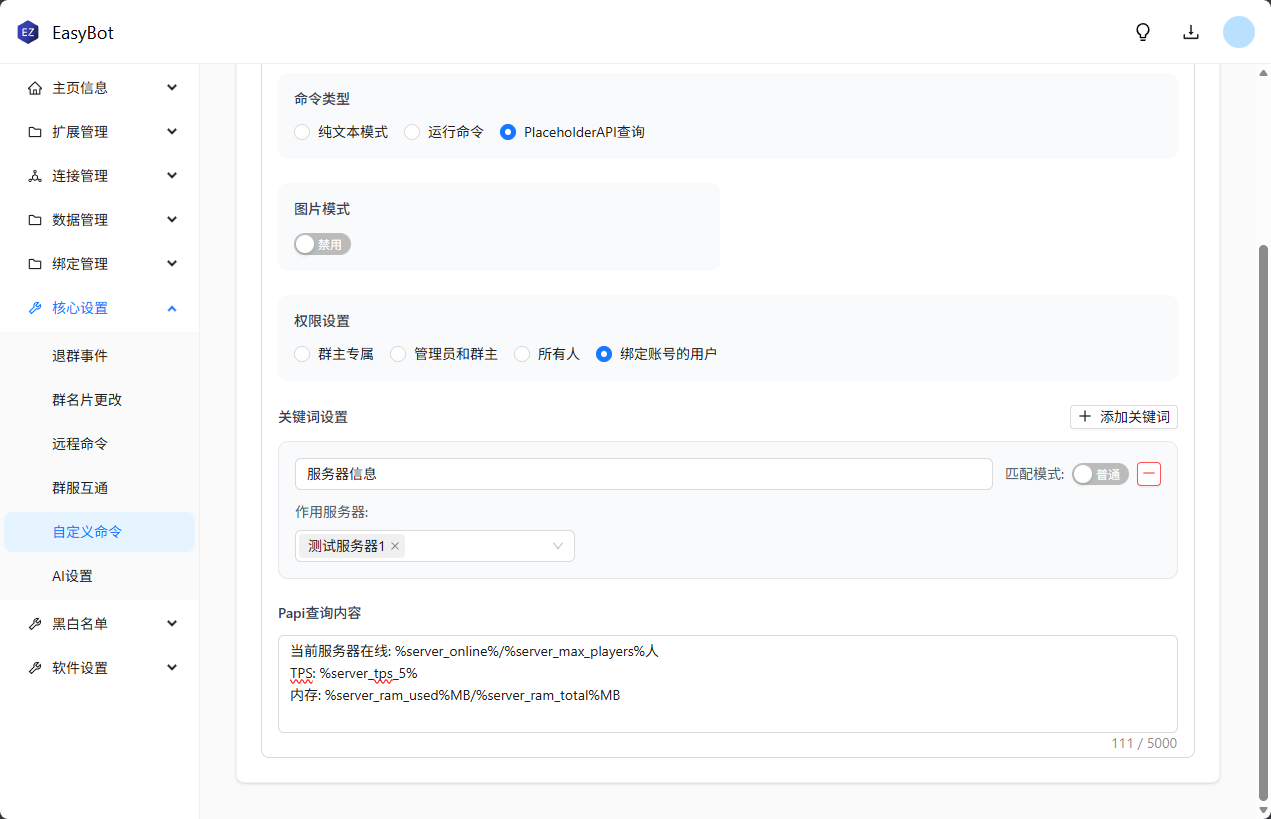The width and height of the screenshot is (1271, 819).
Task: Toggle the 匹配模式 switch
Action: tap(1100, 474)
